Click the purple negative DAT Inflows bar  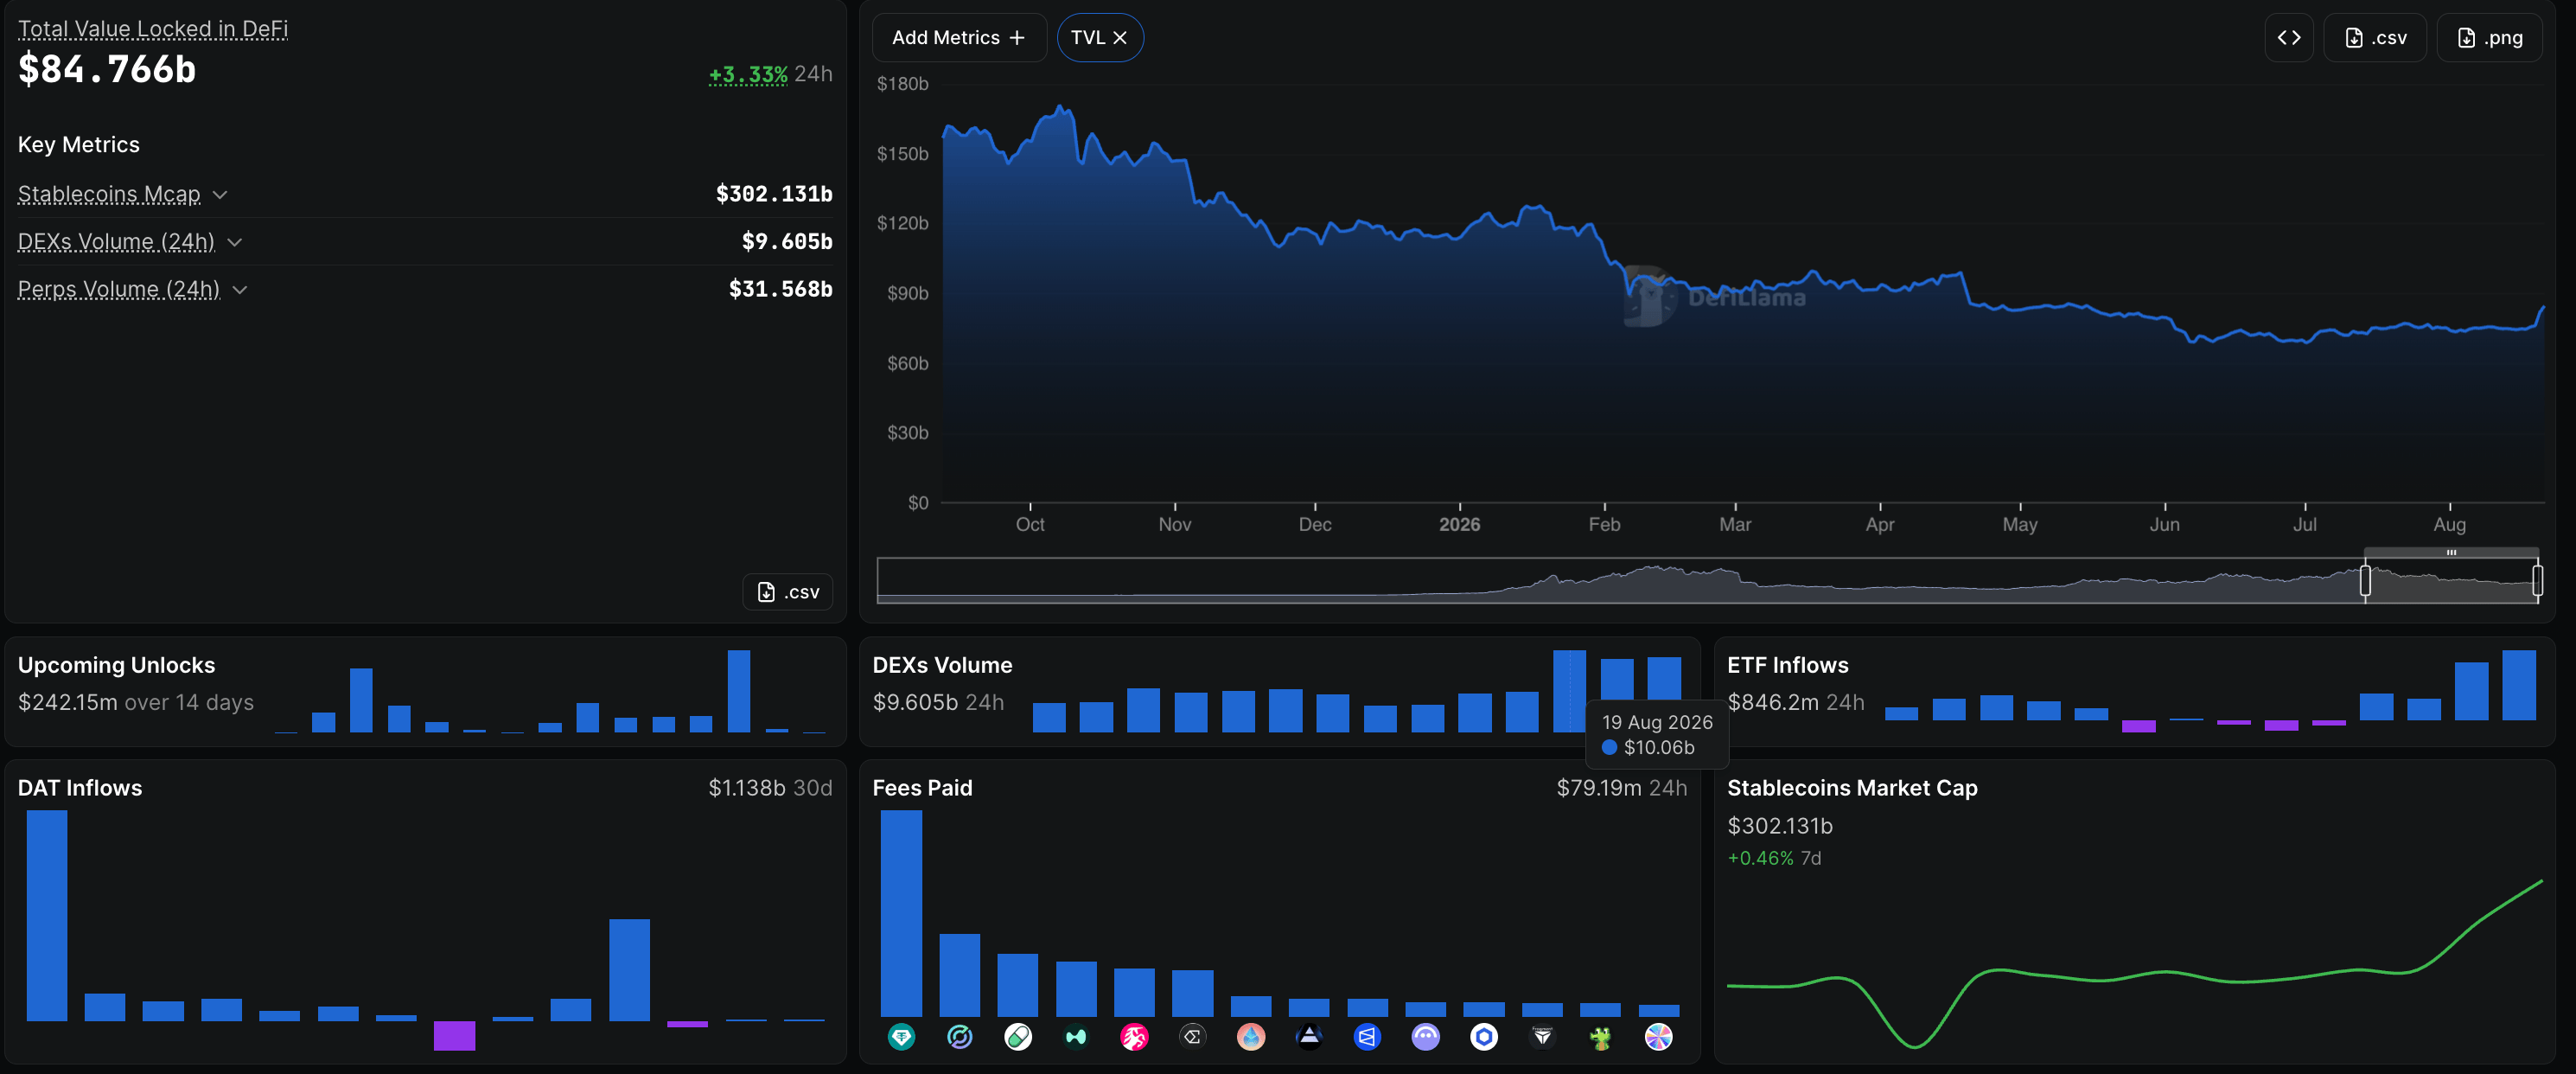454,1035
